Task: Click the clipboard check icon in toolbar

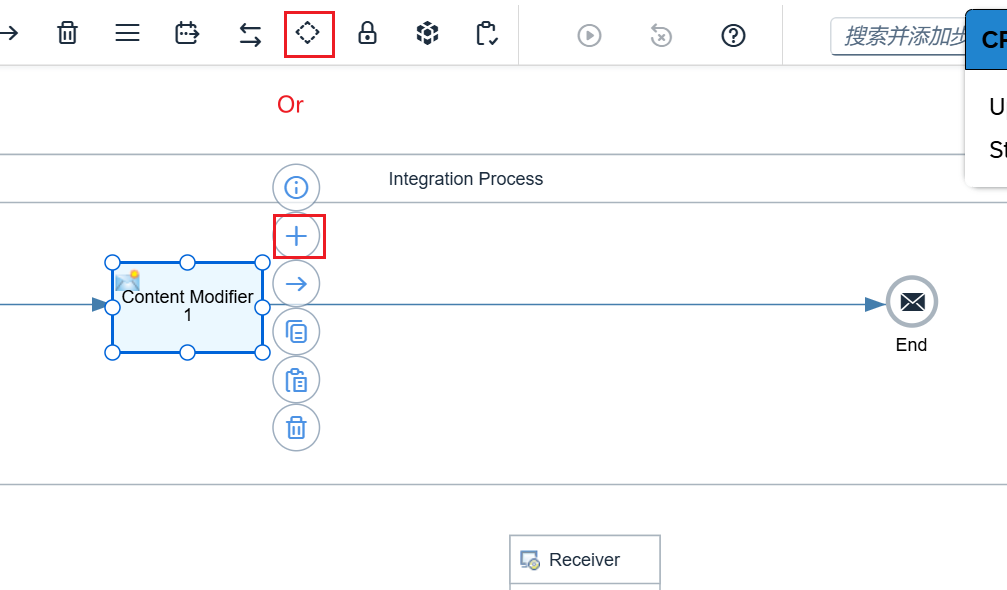Action: pos(487,33)
